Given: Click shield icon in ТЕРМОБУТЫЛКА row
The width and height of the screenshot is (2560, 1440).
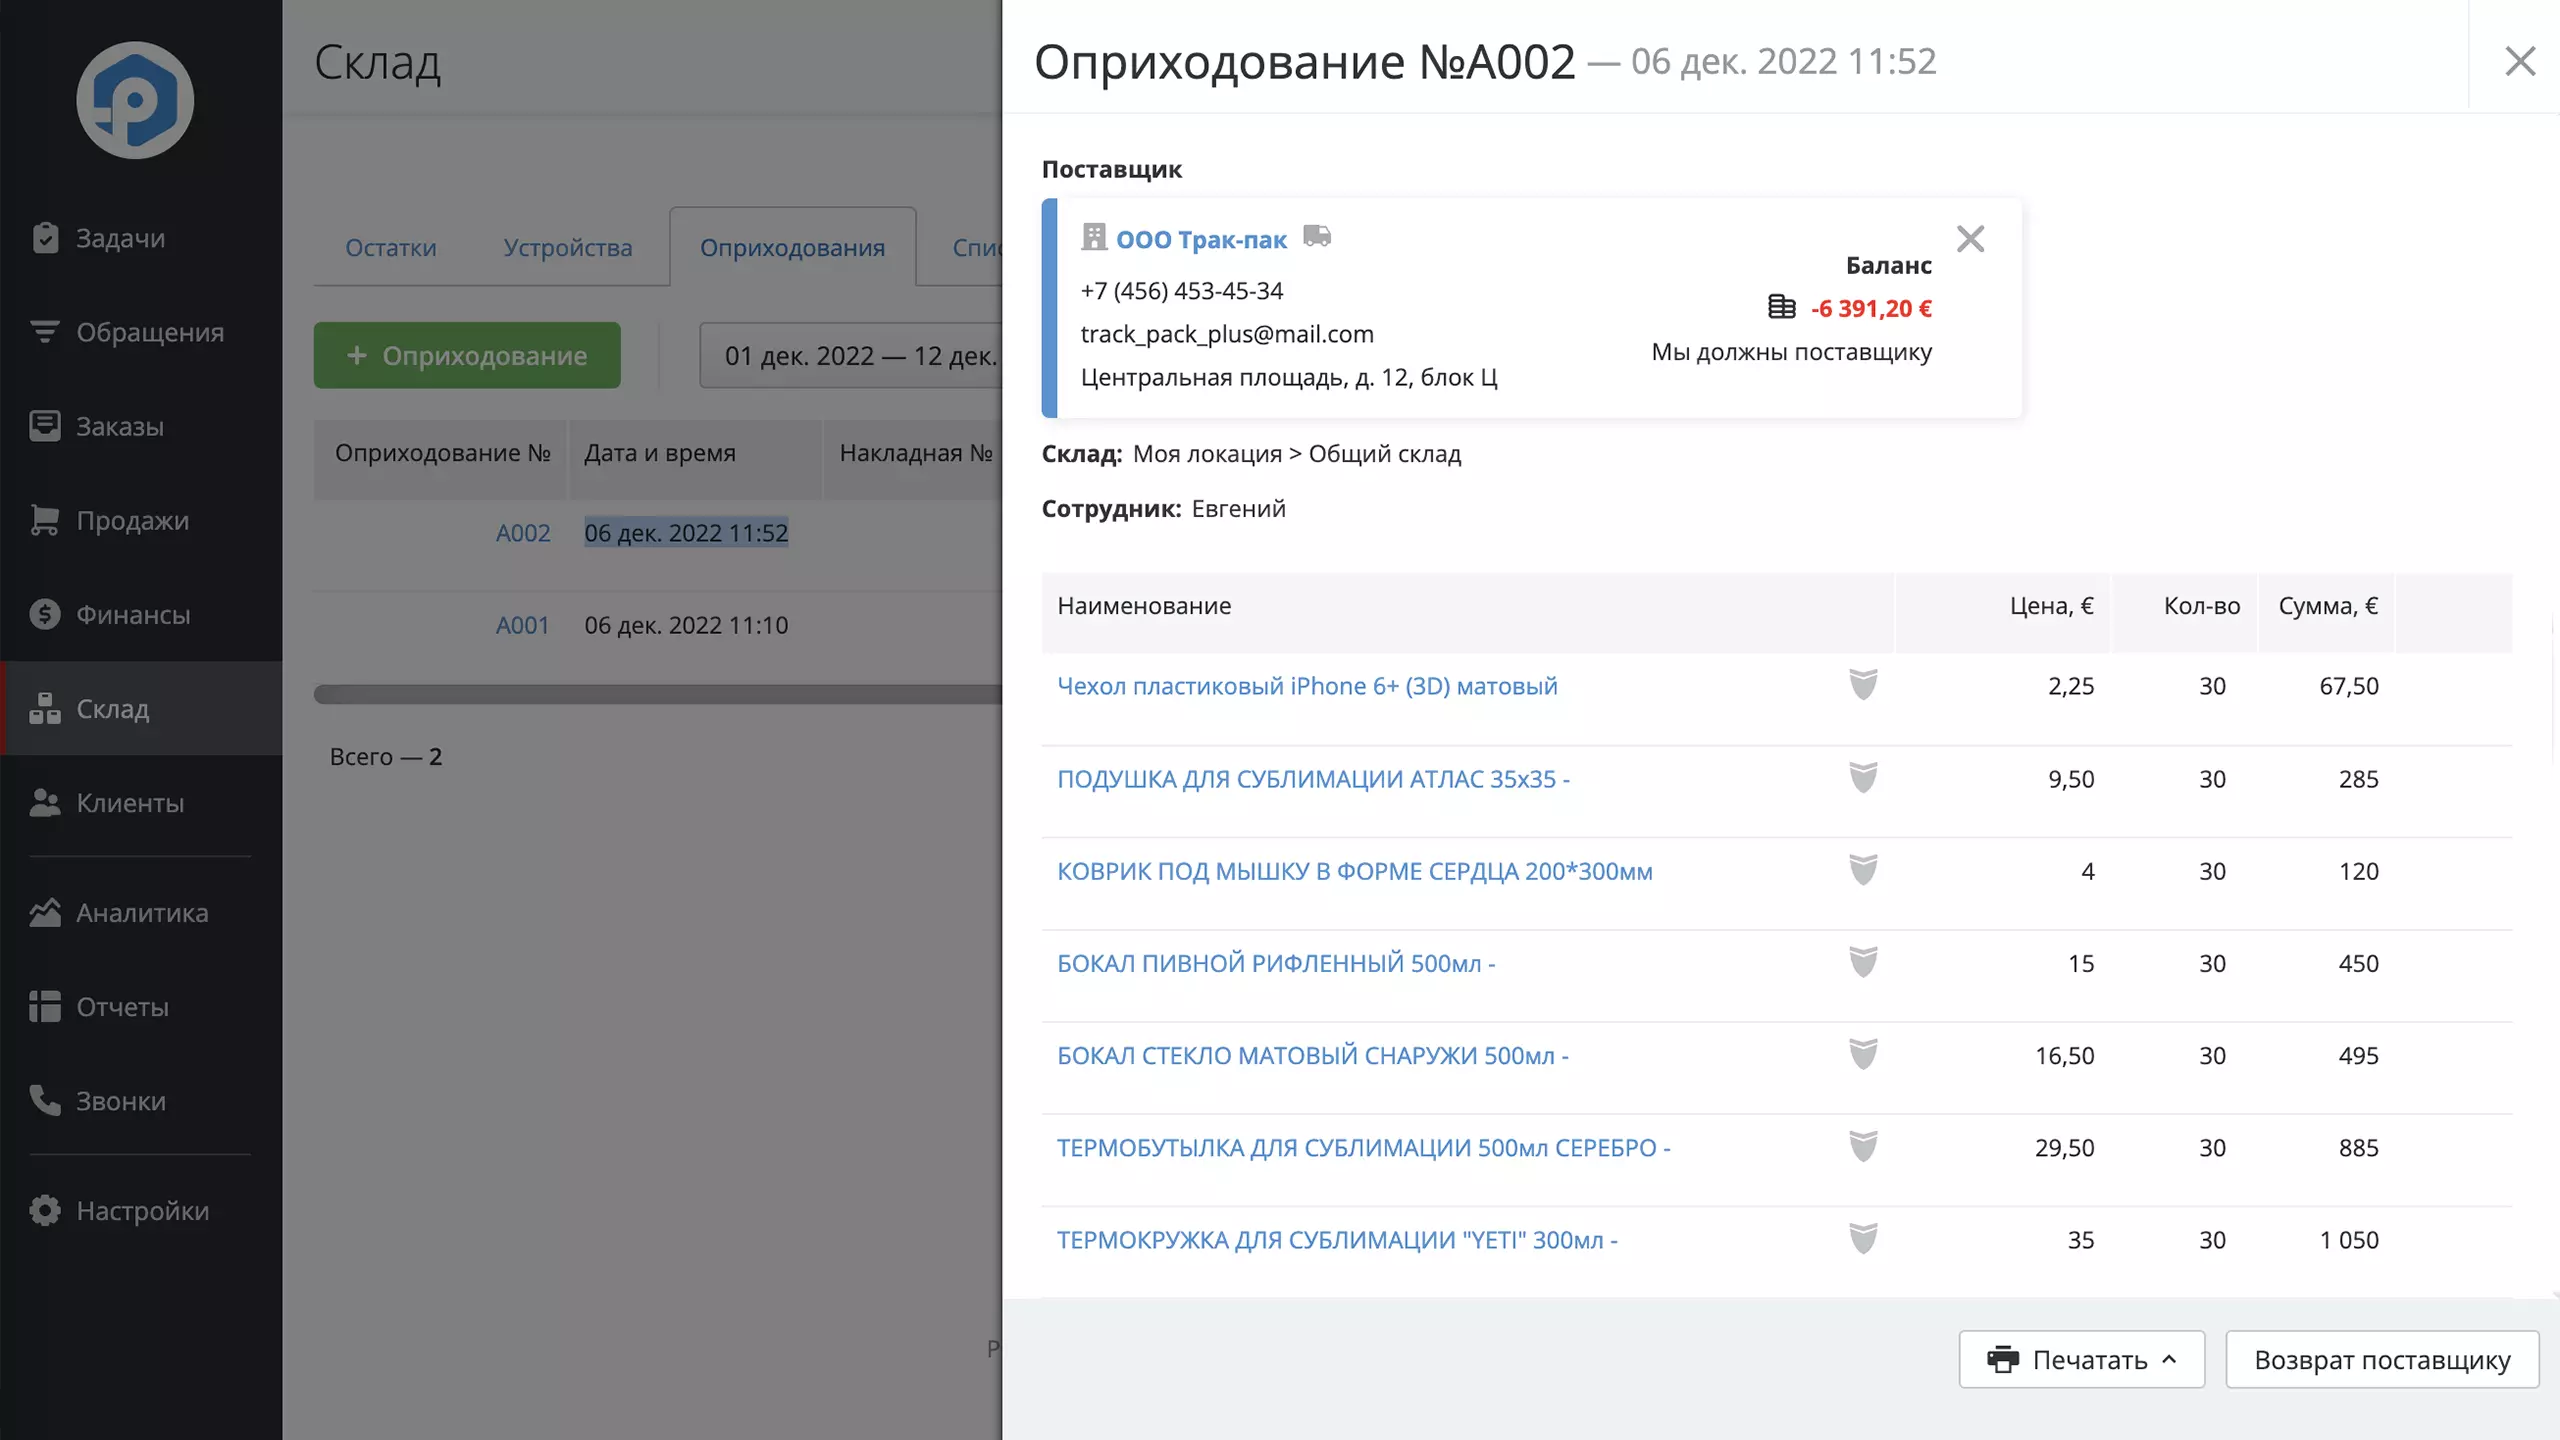Looking at the screenshot, I should coord(1863,1146).
